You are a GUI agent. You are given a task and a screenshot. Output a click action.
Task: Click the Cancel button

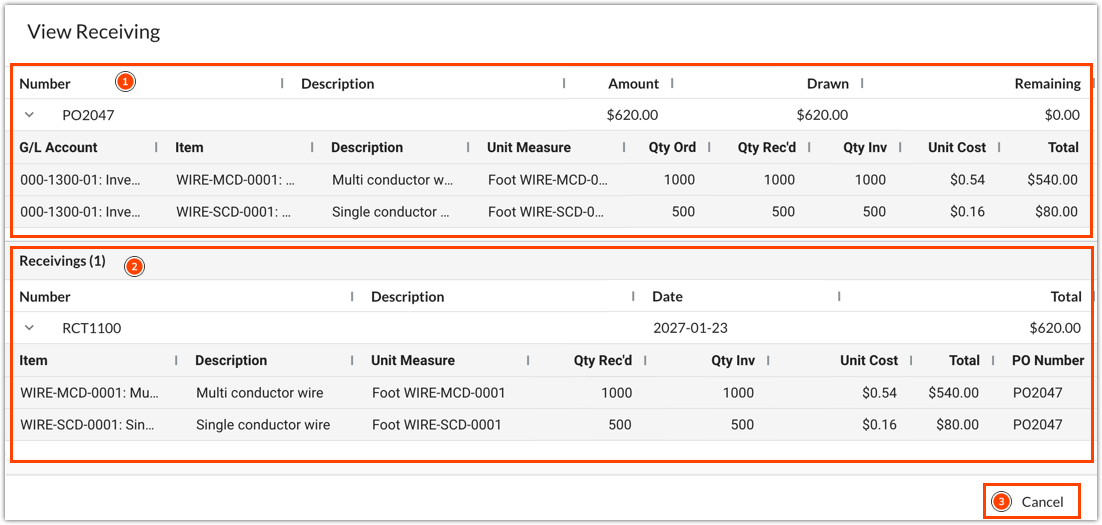[x=1042, y=502]
